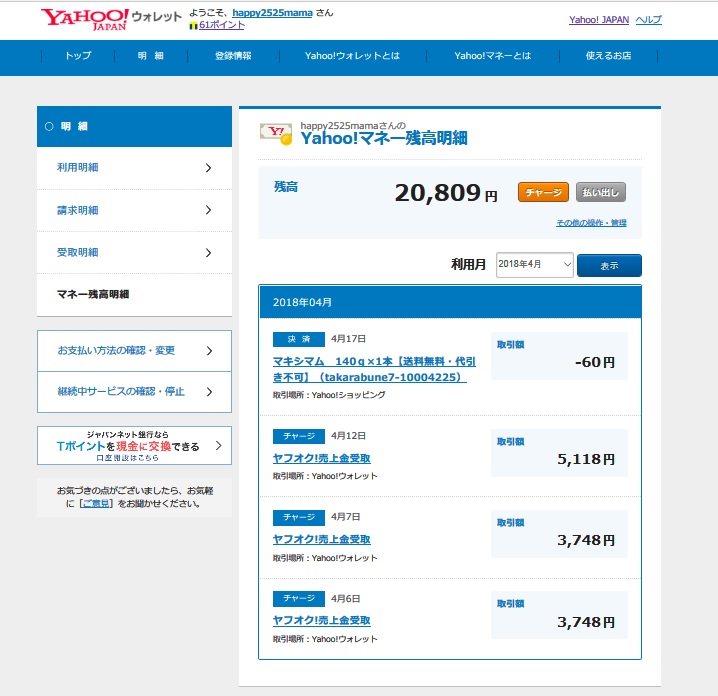Screen dimensions: 718x696
Task: Click 3,748円 amount for 4月7日
Action: (586, 540)
